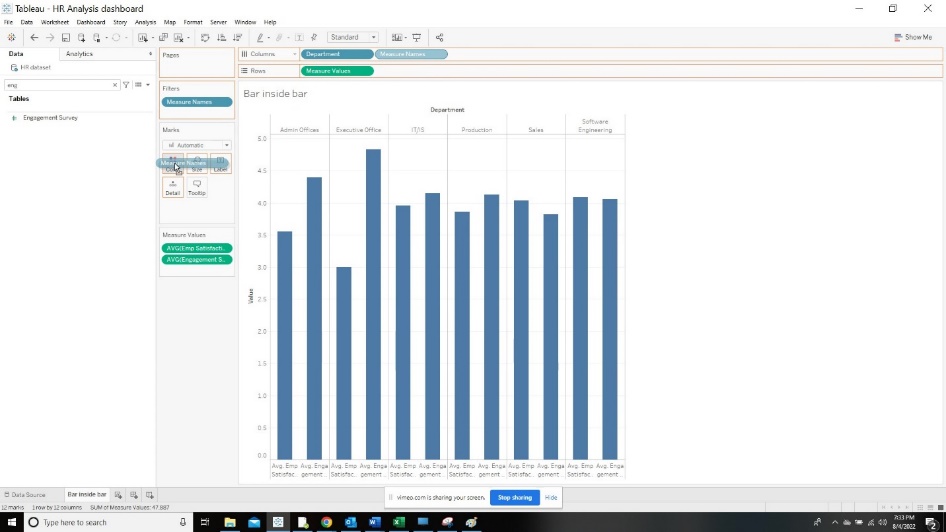Open the Worksheet menu

[55, 22]
